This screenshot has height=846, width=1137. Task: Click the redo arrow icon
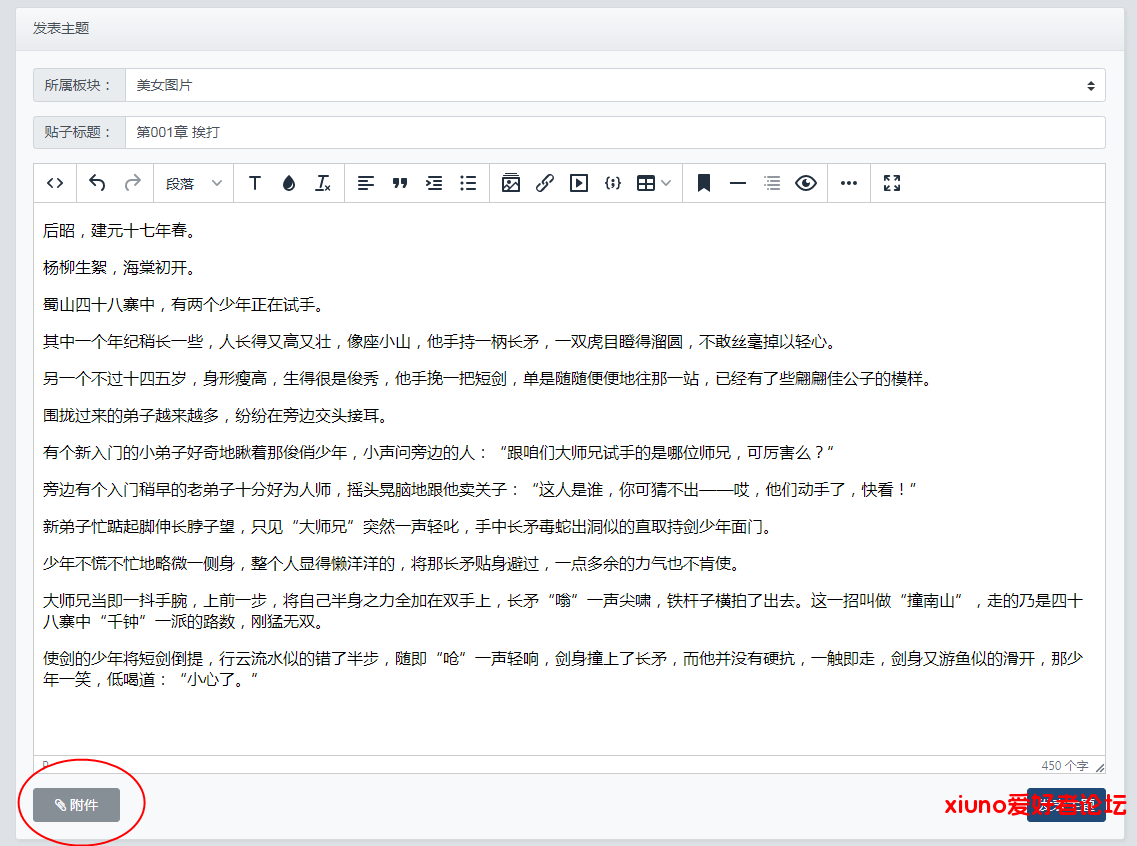click(x=132, y=183)
